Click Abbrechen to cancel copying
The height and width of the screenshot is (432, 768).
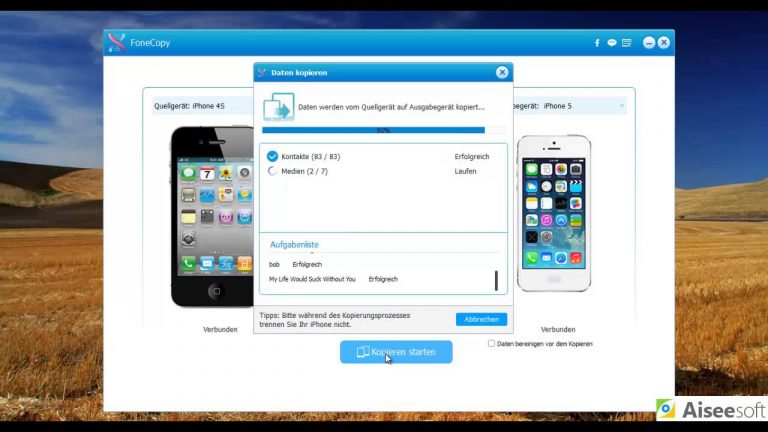click(x=481, y=319)
